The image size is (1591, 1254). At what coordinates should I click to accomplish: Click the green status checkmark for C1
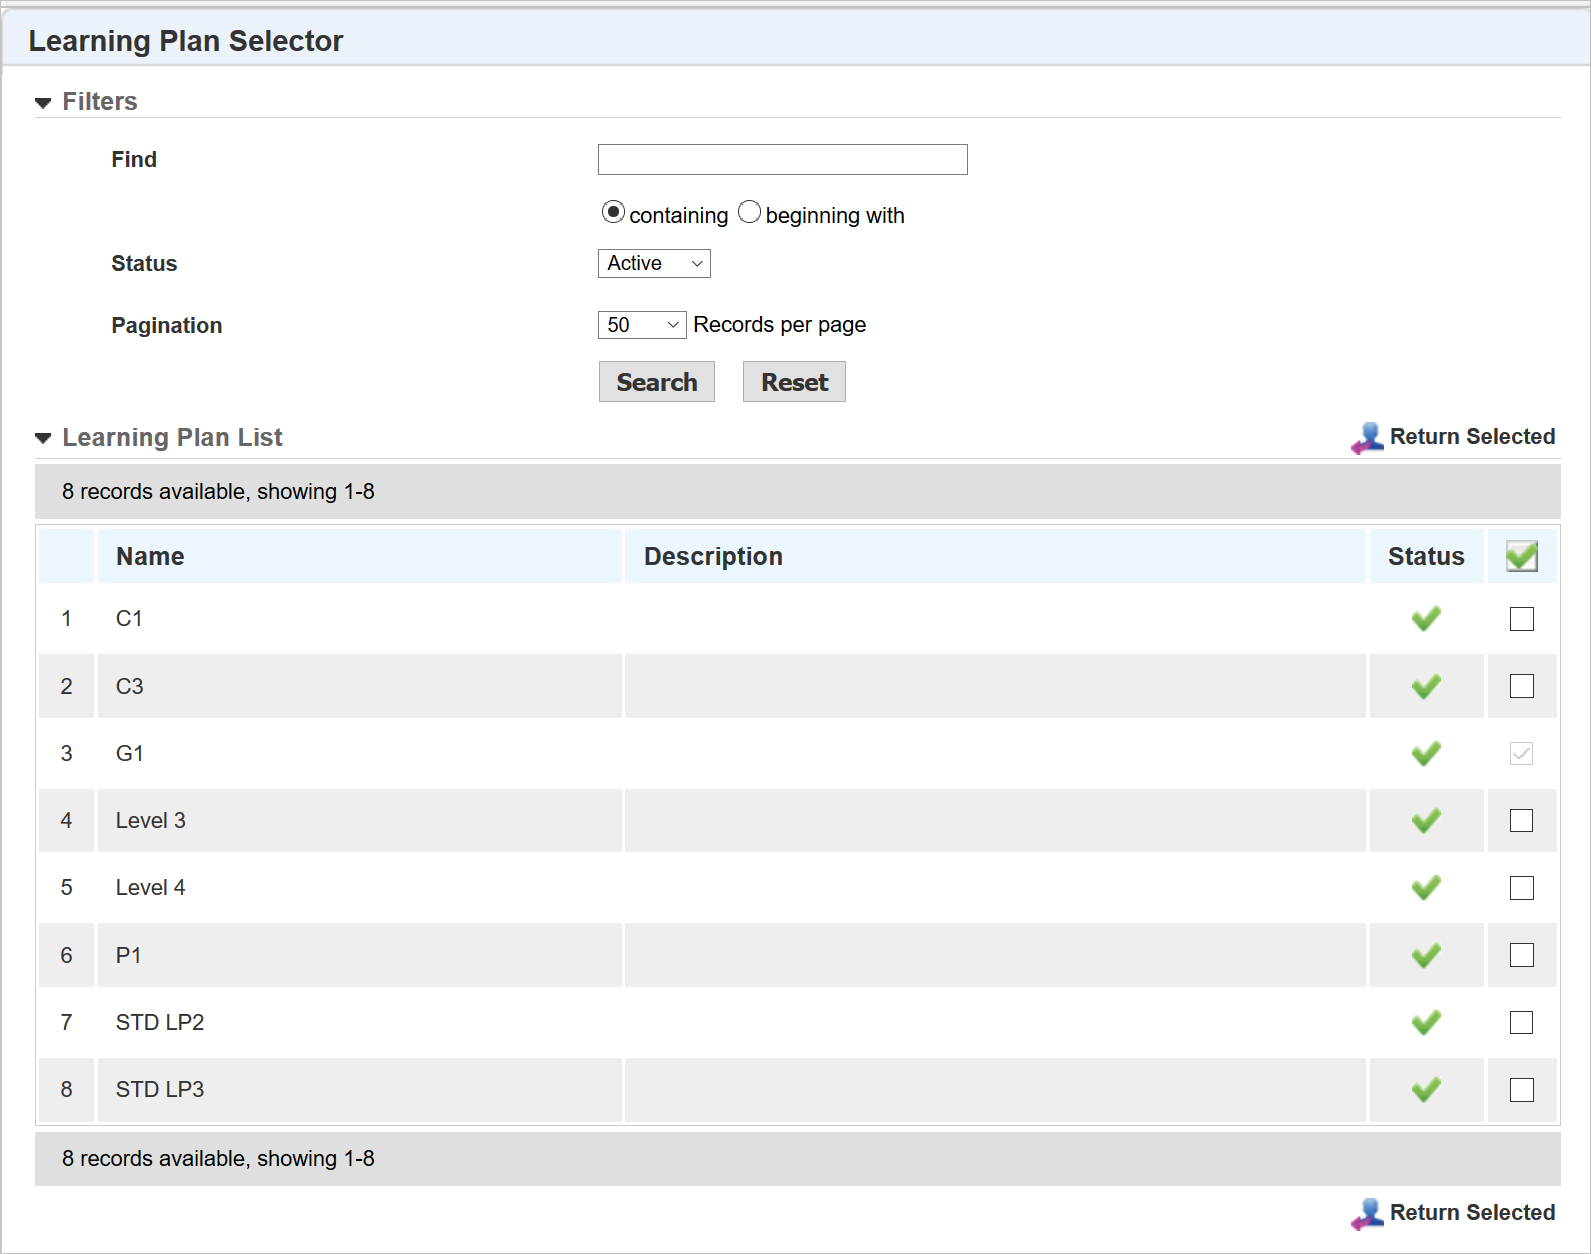coord(1426,619)
